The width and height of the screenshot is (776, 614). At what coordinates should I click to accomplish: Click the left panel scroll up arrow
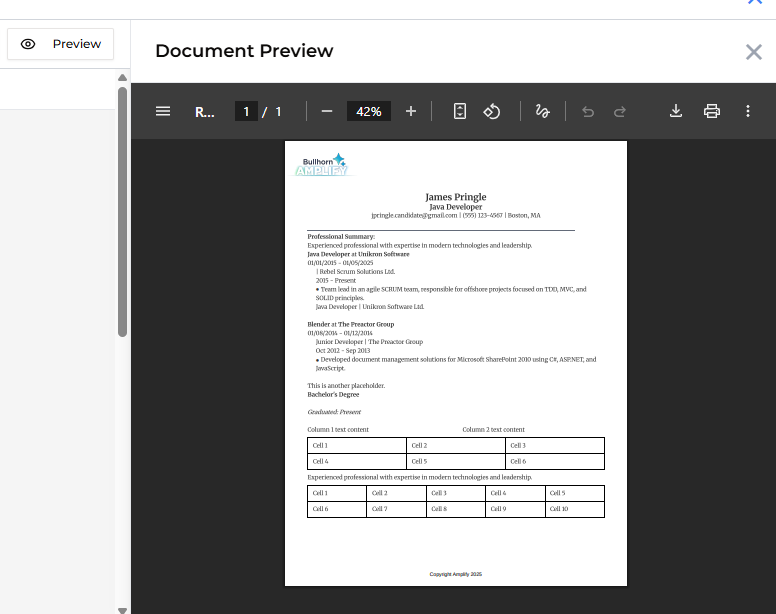123,77
